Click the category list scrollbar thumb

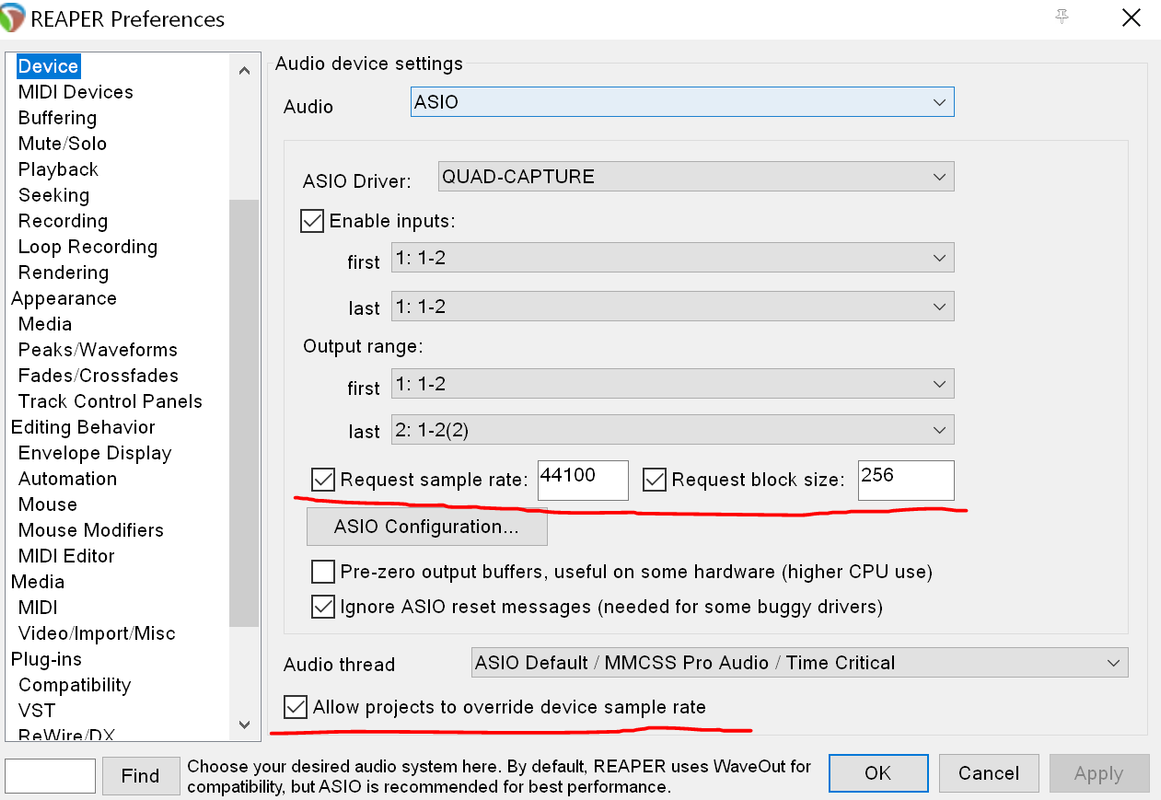244,413
